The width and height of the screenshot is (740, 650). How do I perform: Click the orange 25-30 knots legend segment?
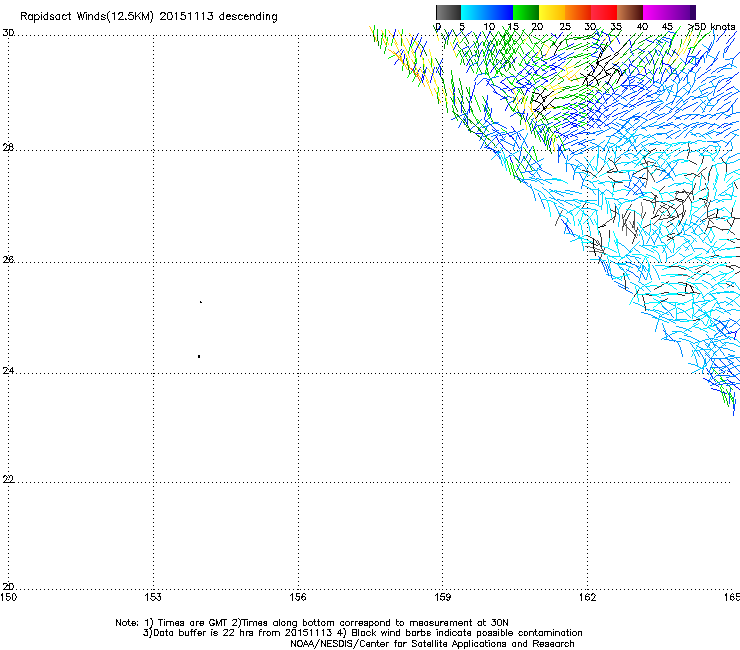pyautogui.click(x=578, y=12)
